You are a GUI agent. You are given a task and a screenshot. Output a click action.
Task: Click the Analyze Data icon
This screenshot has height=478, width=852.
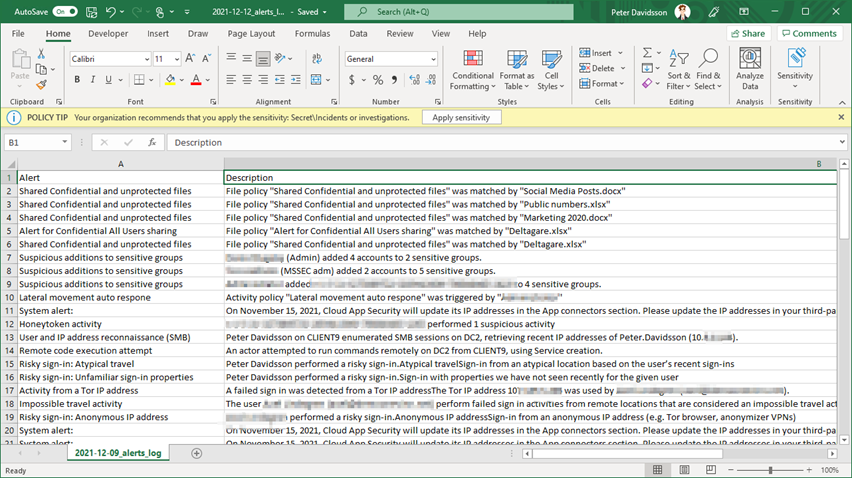coord(750,67)
